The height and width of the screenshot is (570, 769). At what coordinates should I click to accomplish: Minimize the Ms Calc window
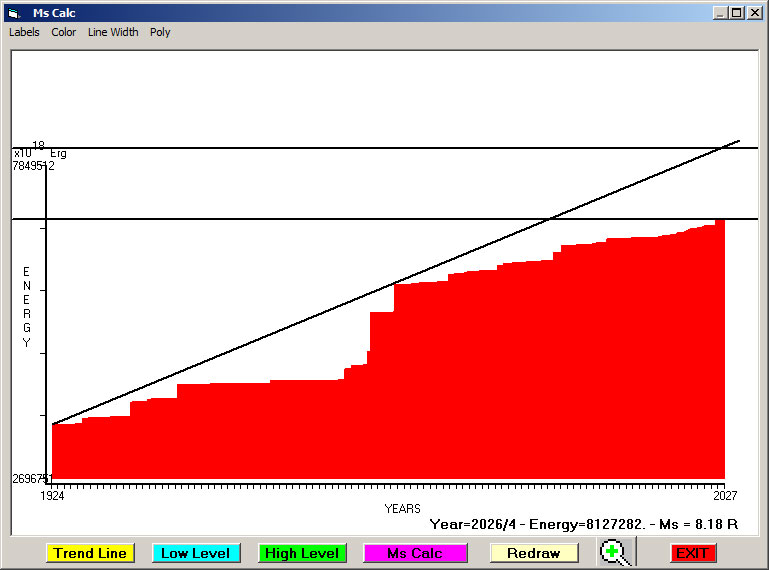tap(720, 13)
